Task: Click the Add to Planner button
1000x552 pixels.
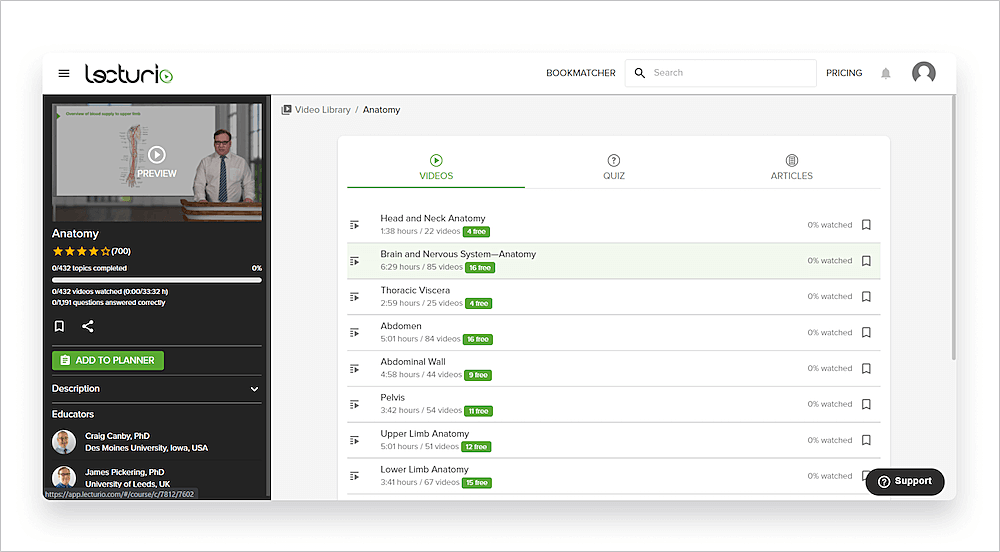Action: coord(107,360)
